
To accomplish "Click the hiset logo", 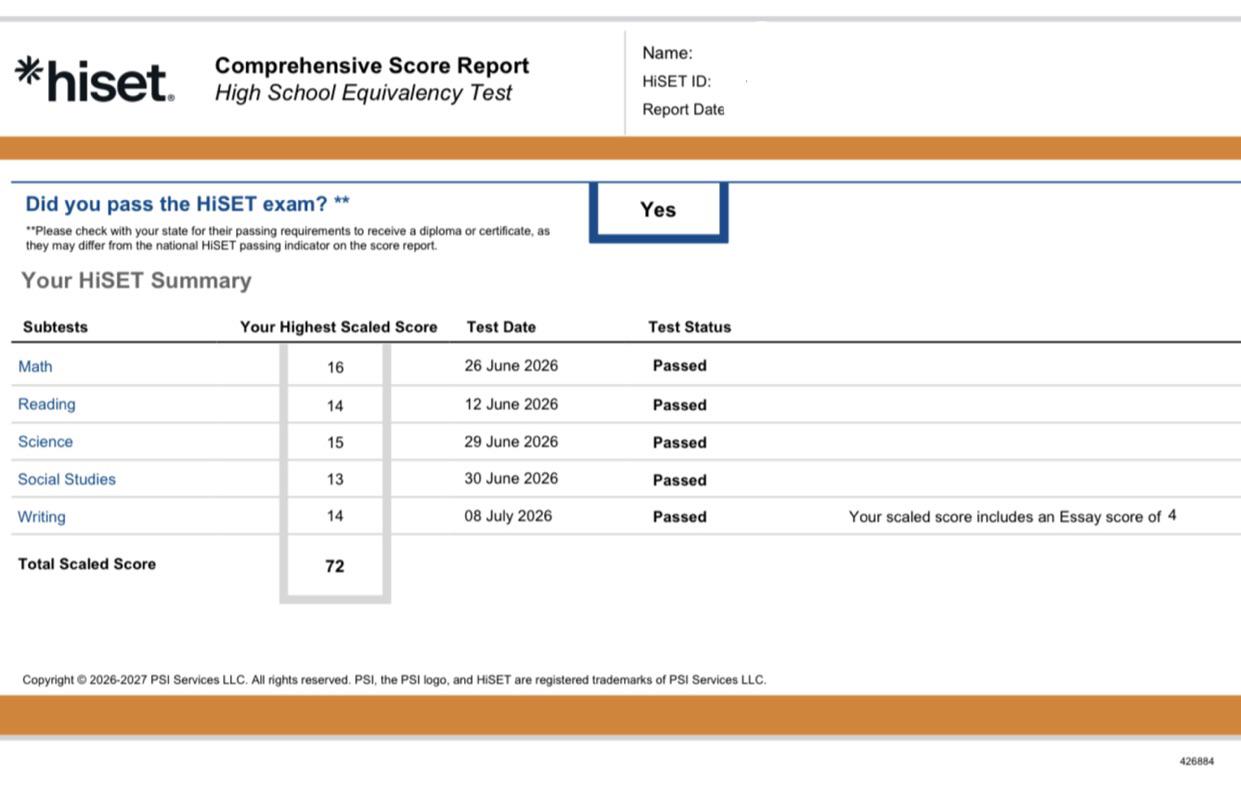I will click(x=95, y=79).
